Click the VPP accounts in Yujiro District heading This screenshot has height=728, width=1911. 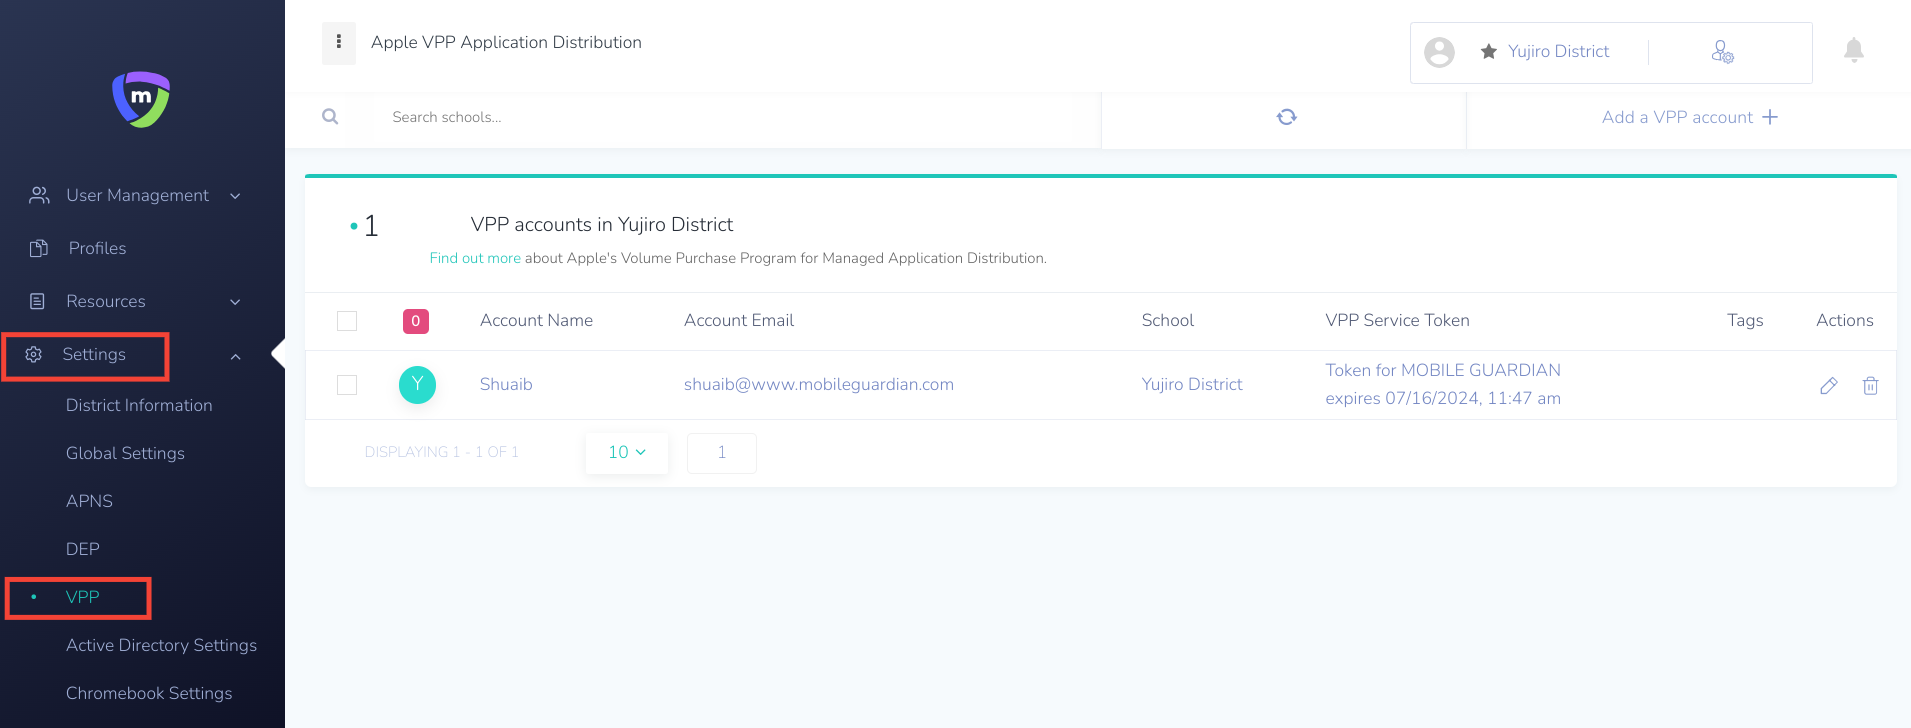tap(602, 224)
